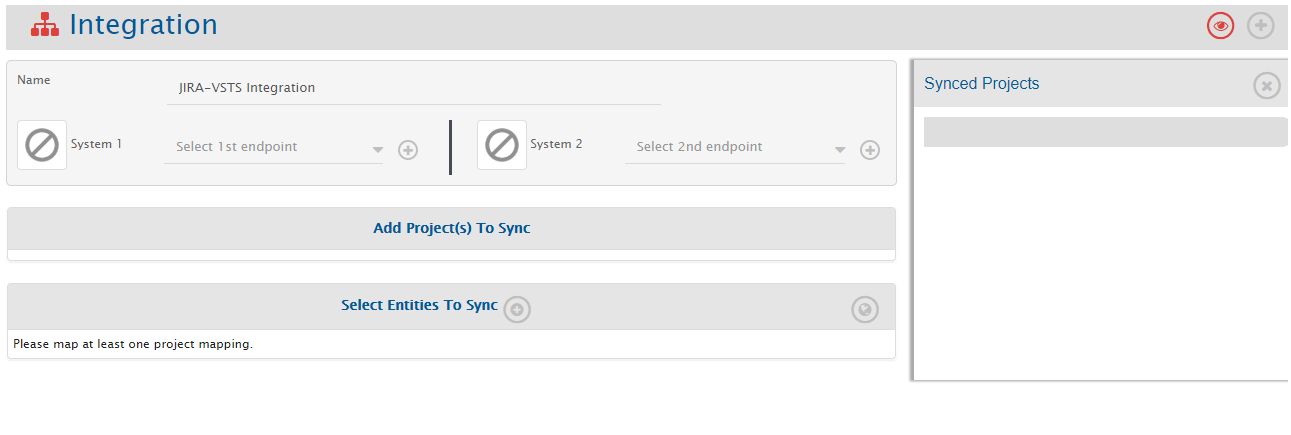Toggle the red eye view icon
This screenshot has height=435, width=1291.
click(1220, 26)
